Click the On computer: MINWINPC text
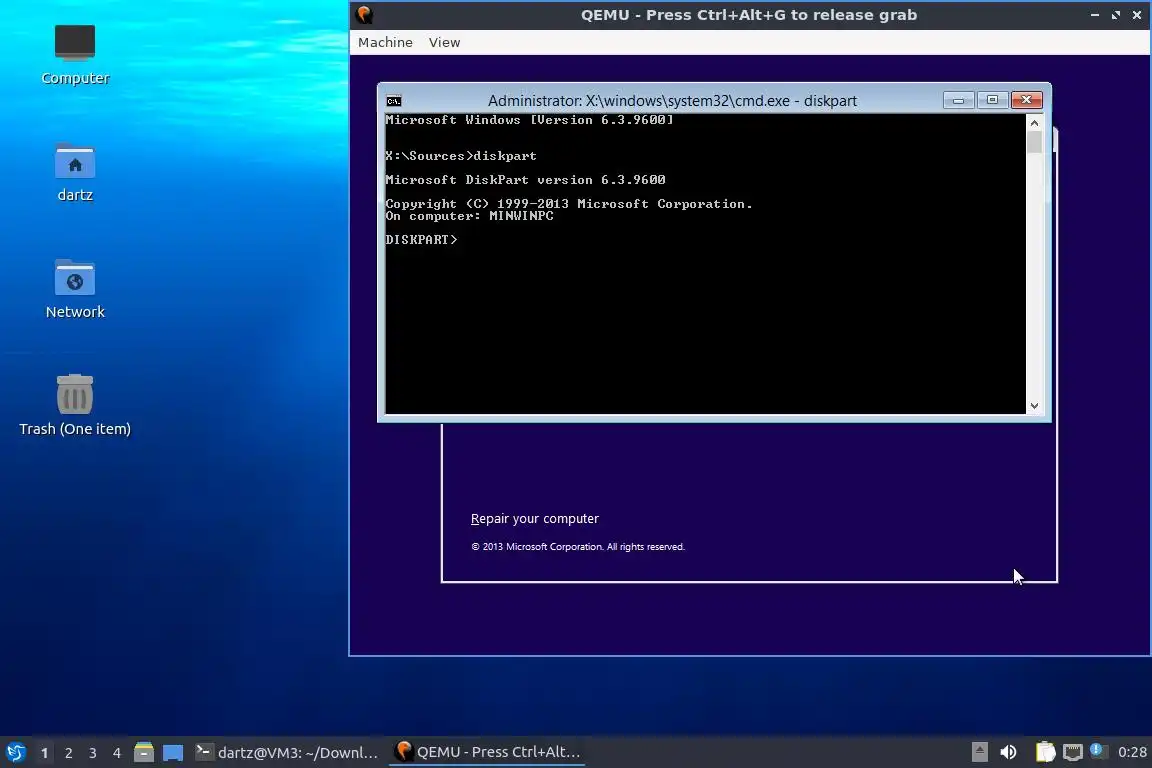This screenshot has width=1152, height=768. point(469,216)
